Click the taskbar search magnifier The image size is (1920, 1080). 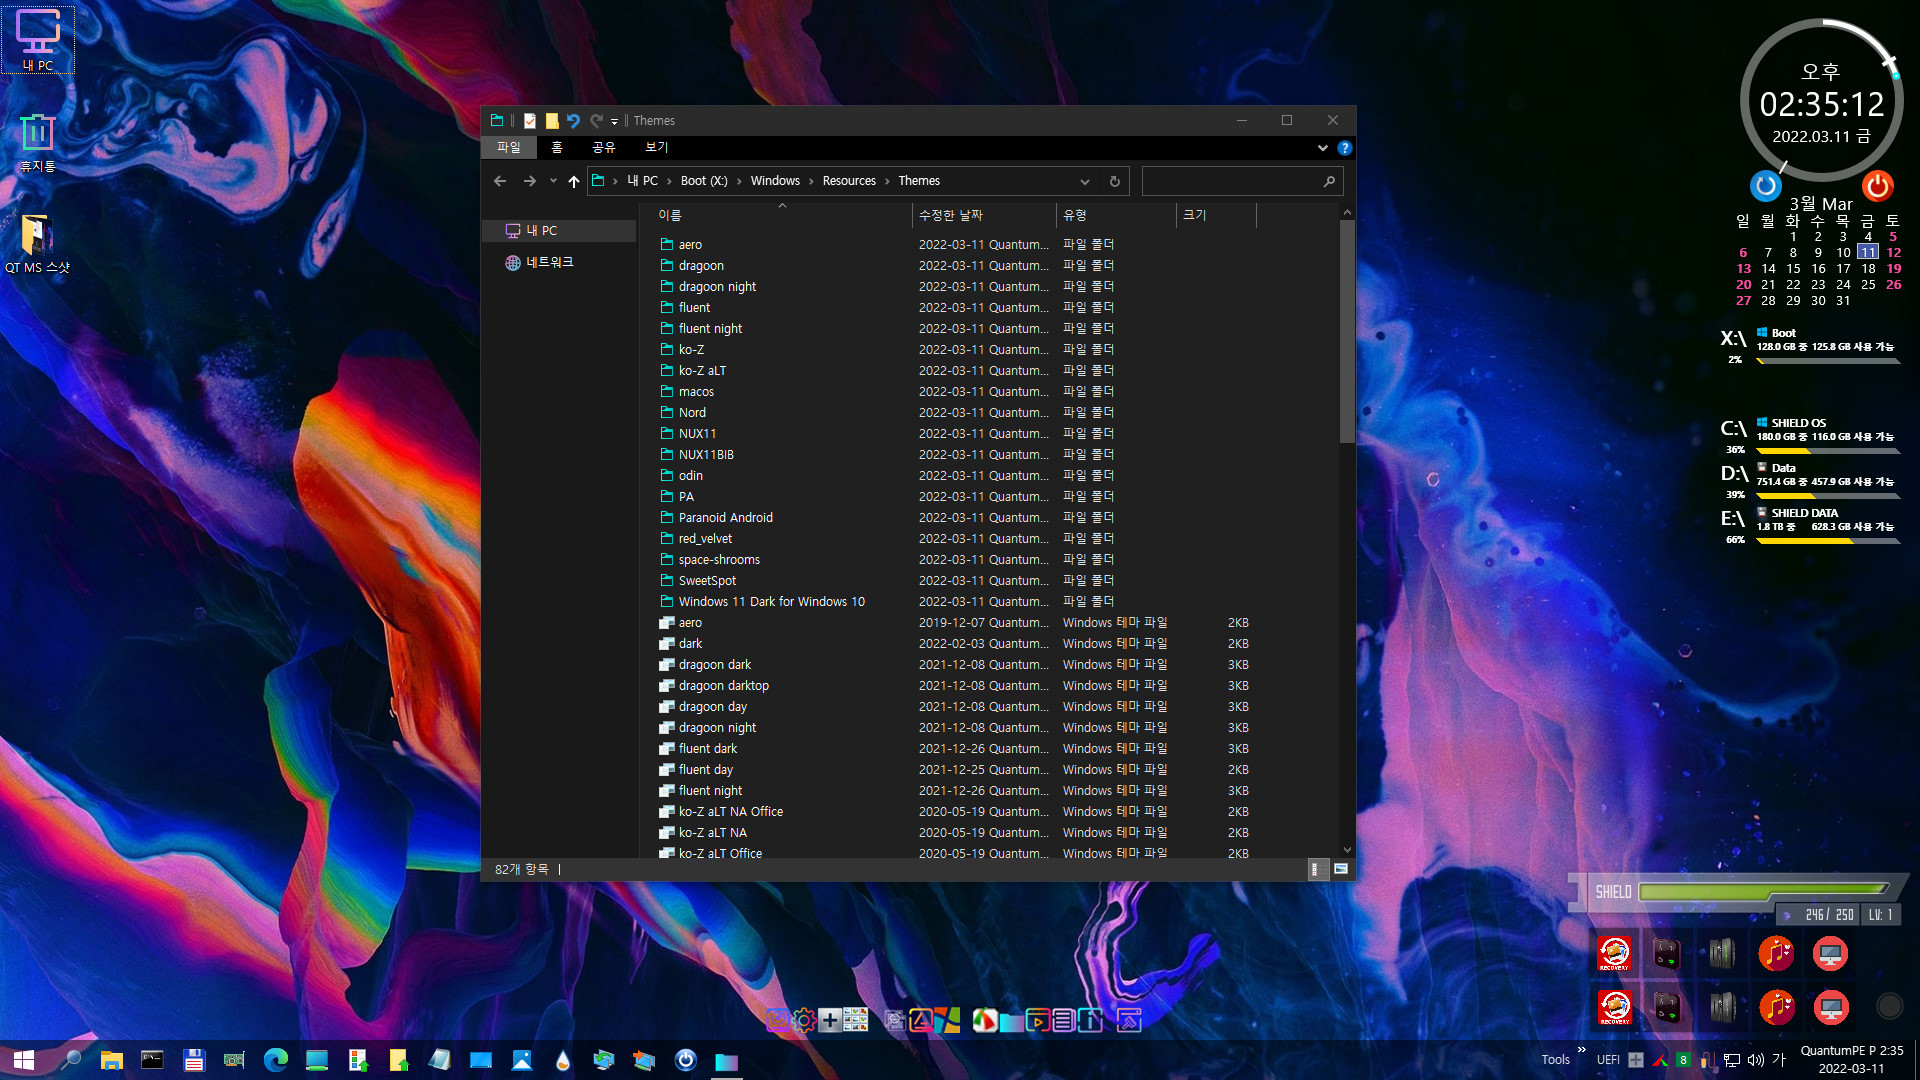(70, 1060)
